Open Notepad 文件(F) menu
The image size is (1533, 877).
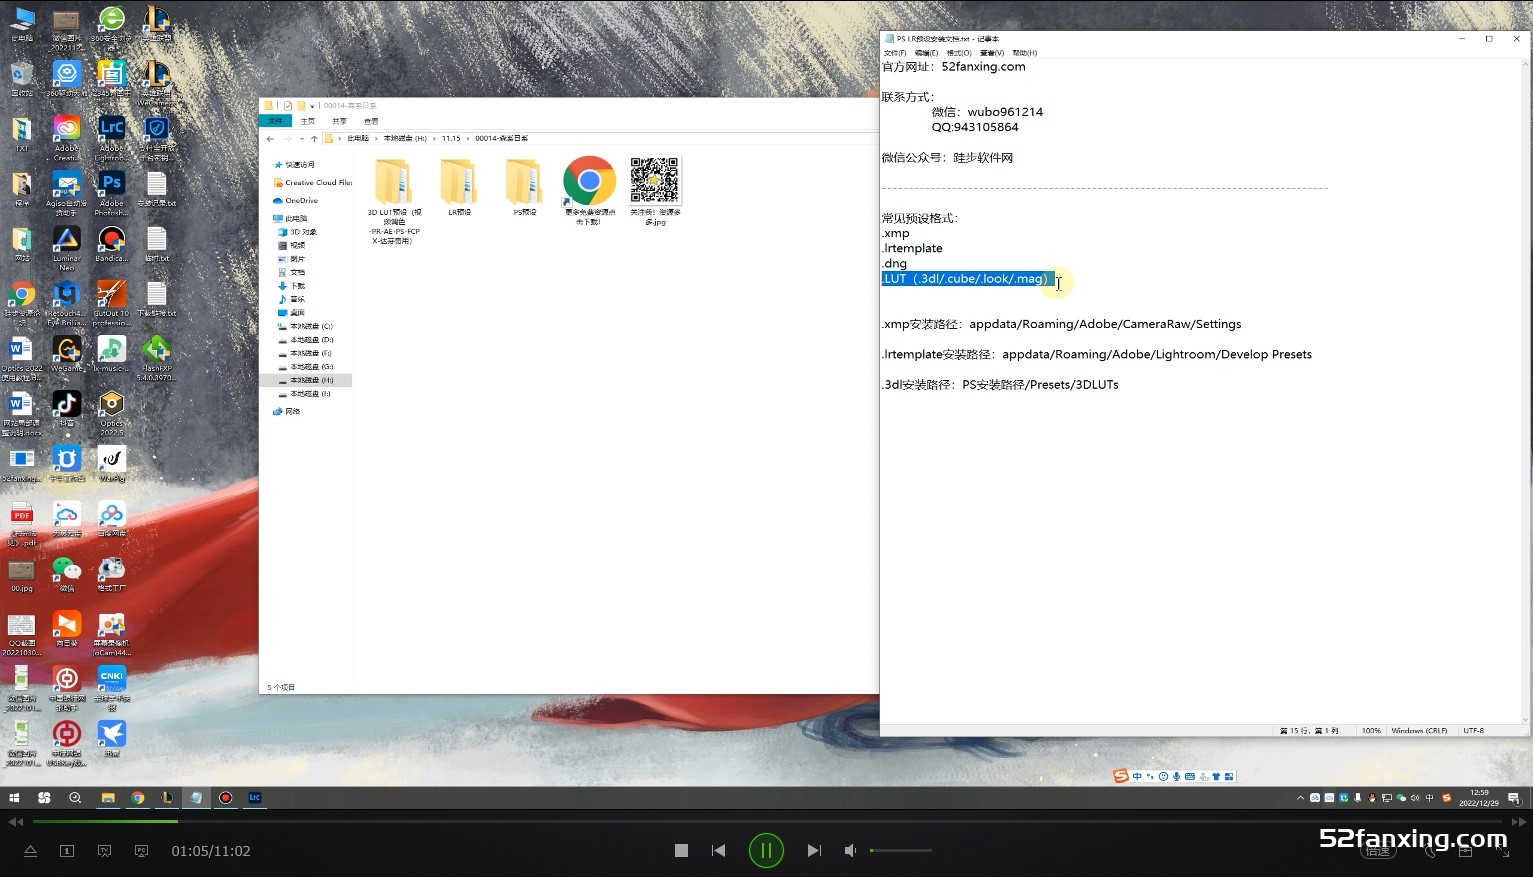(x=895, y=53)
